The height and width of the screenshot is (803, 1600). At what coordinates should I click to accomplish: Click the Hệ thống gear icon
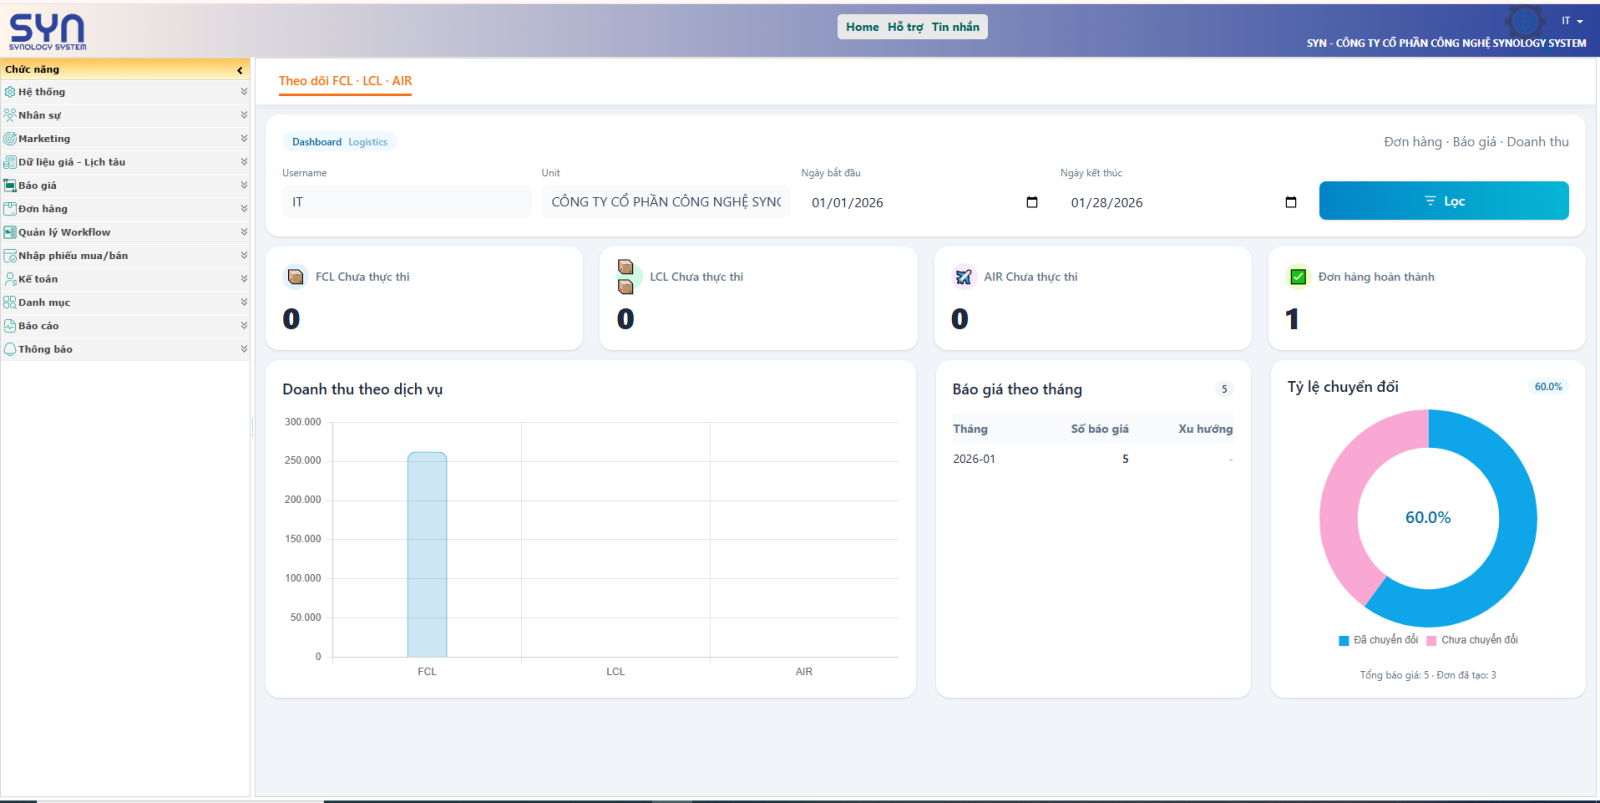tap(10, 92)
